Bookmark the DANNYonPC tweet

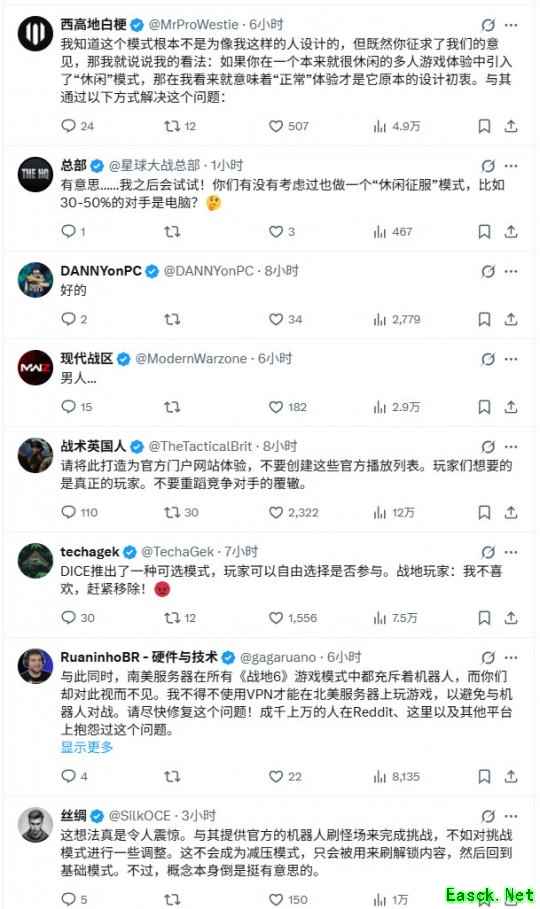coord(484,319)
